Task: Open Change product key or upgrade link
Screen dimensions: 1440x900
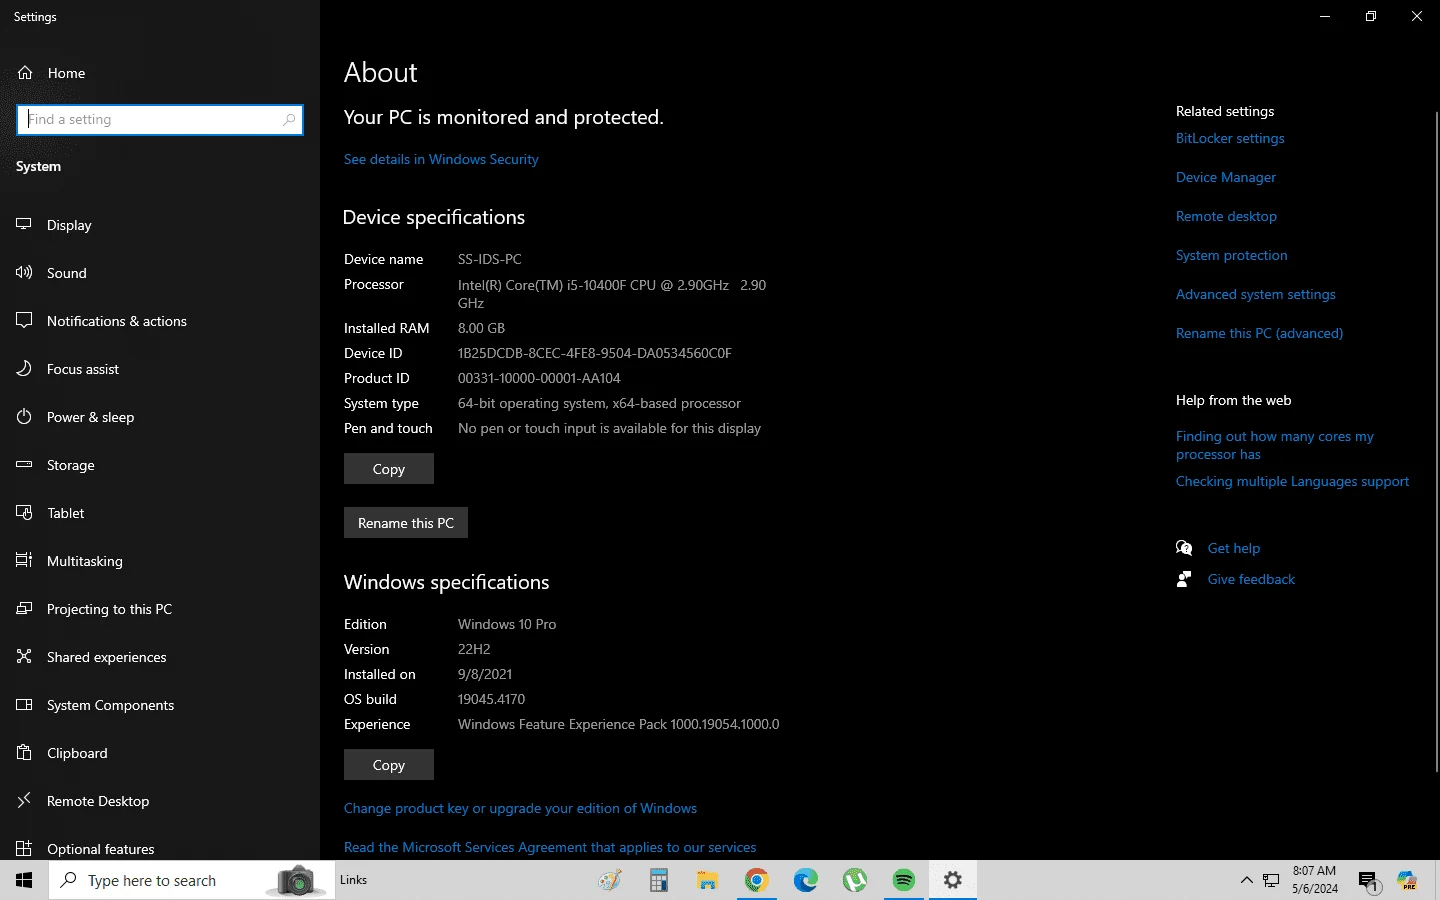Action: pyautogui.click(x=520, y=808)
